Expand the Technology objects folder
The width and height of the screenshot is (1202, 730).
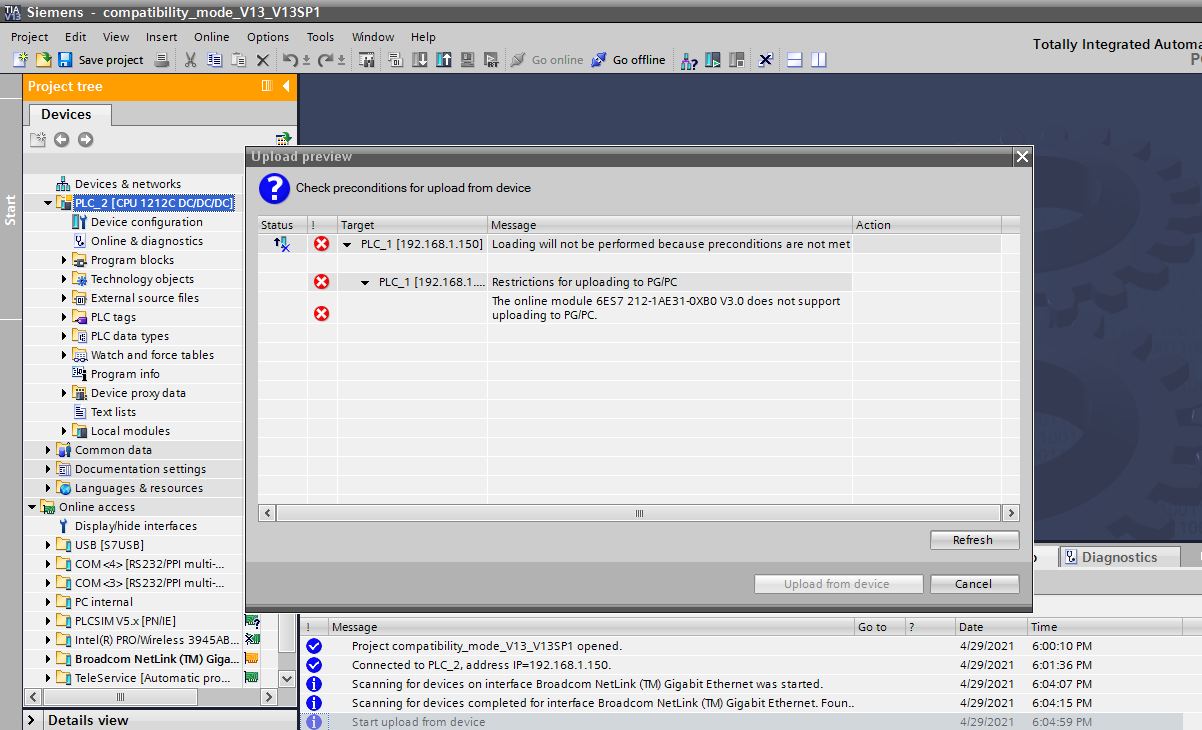tap(64, 279)
